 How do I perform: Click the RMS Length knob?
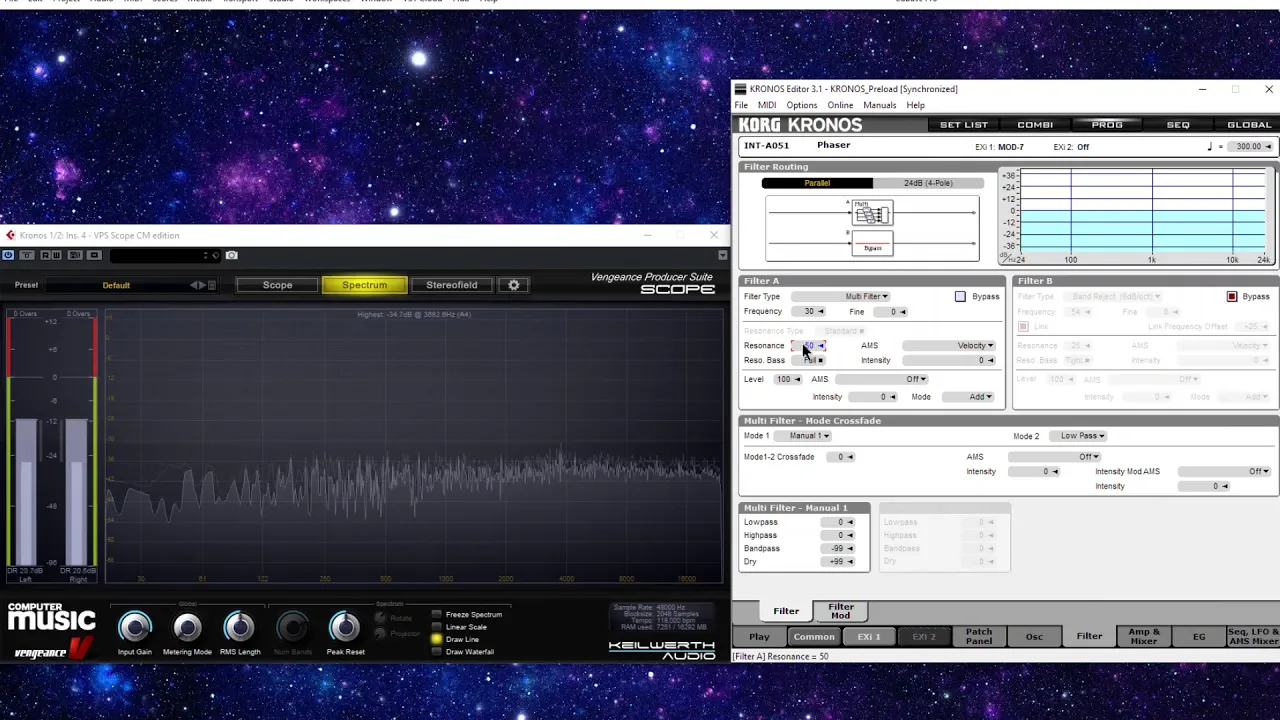coord(239,627)
